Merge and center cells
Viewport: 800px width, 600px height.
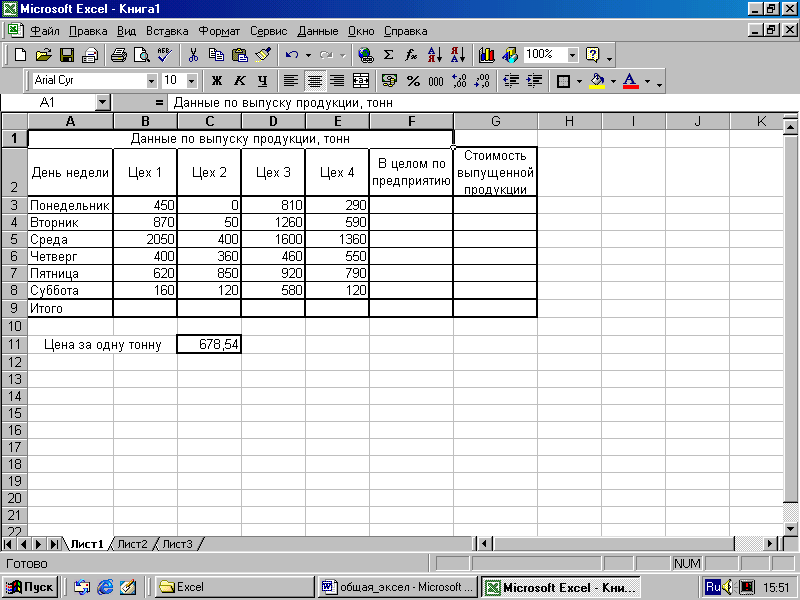click(x=361, y=81)
